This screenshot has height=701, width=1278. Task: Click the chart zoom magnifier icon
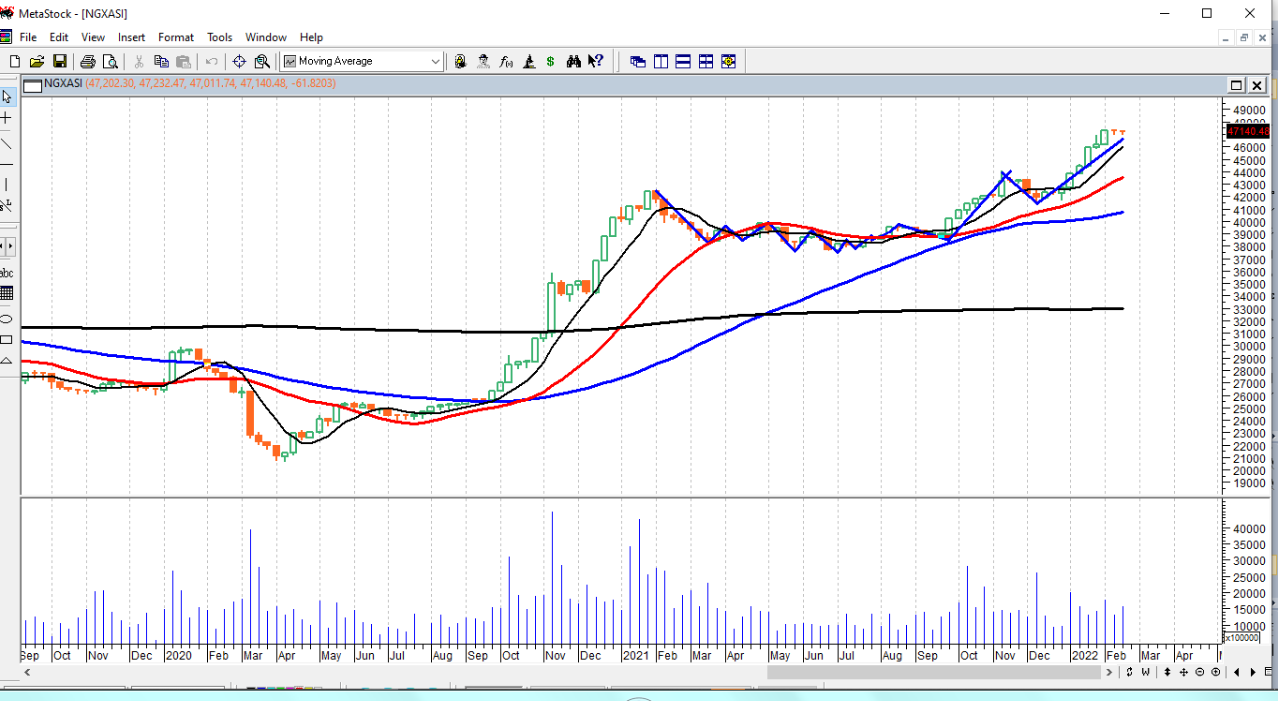pos(262,61)
